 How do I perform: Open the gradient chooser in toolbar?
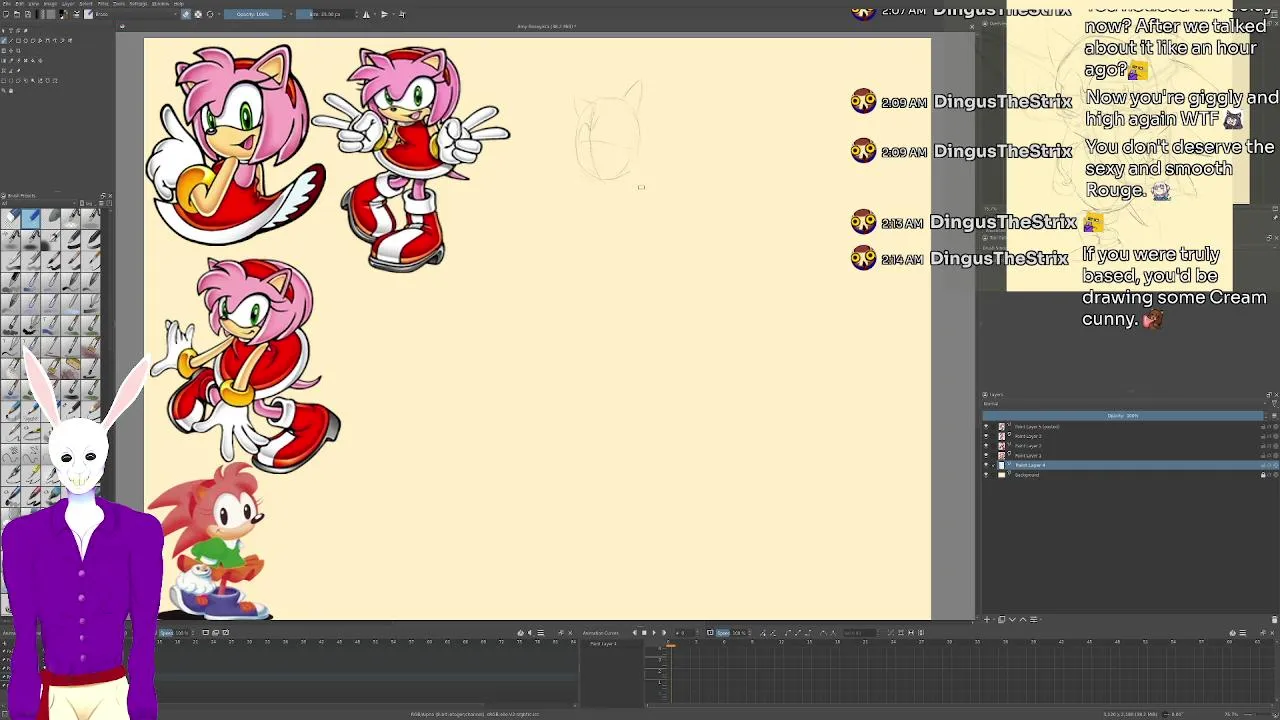(x=40, y=14)
